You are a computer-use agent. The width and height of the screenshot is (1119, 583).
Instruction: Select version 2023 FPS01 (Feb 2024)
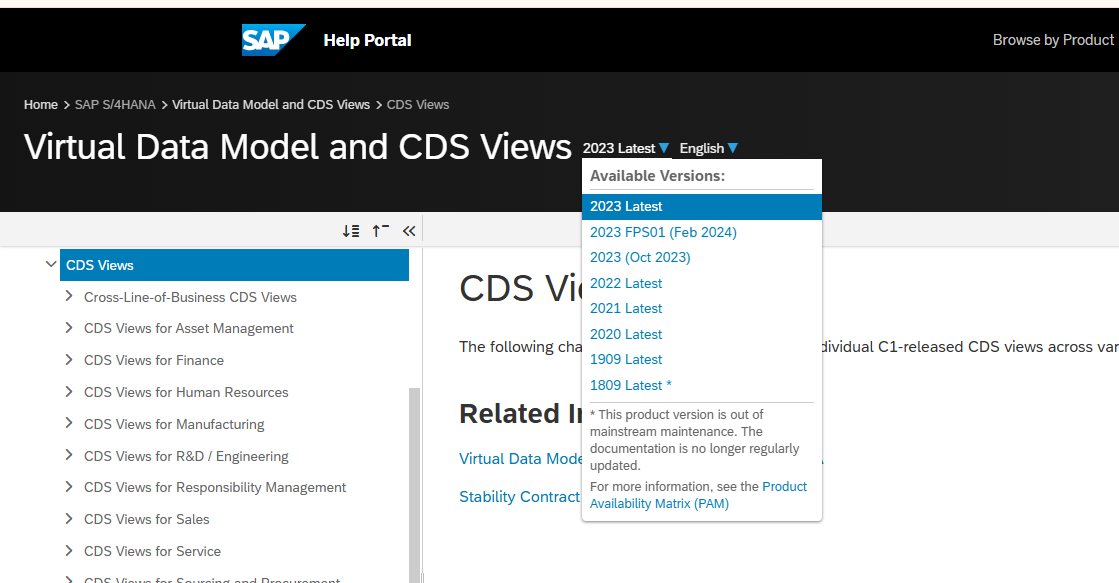click(x=663, y=233)
